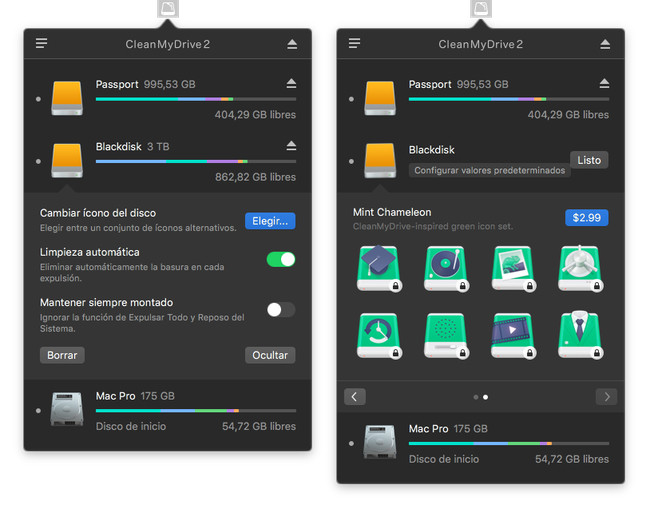Click 'Cambiar ícono del disco' label

(x=98, y=213)
